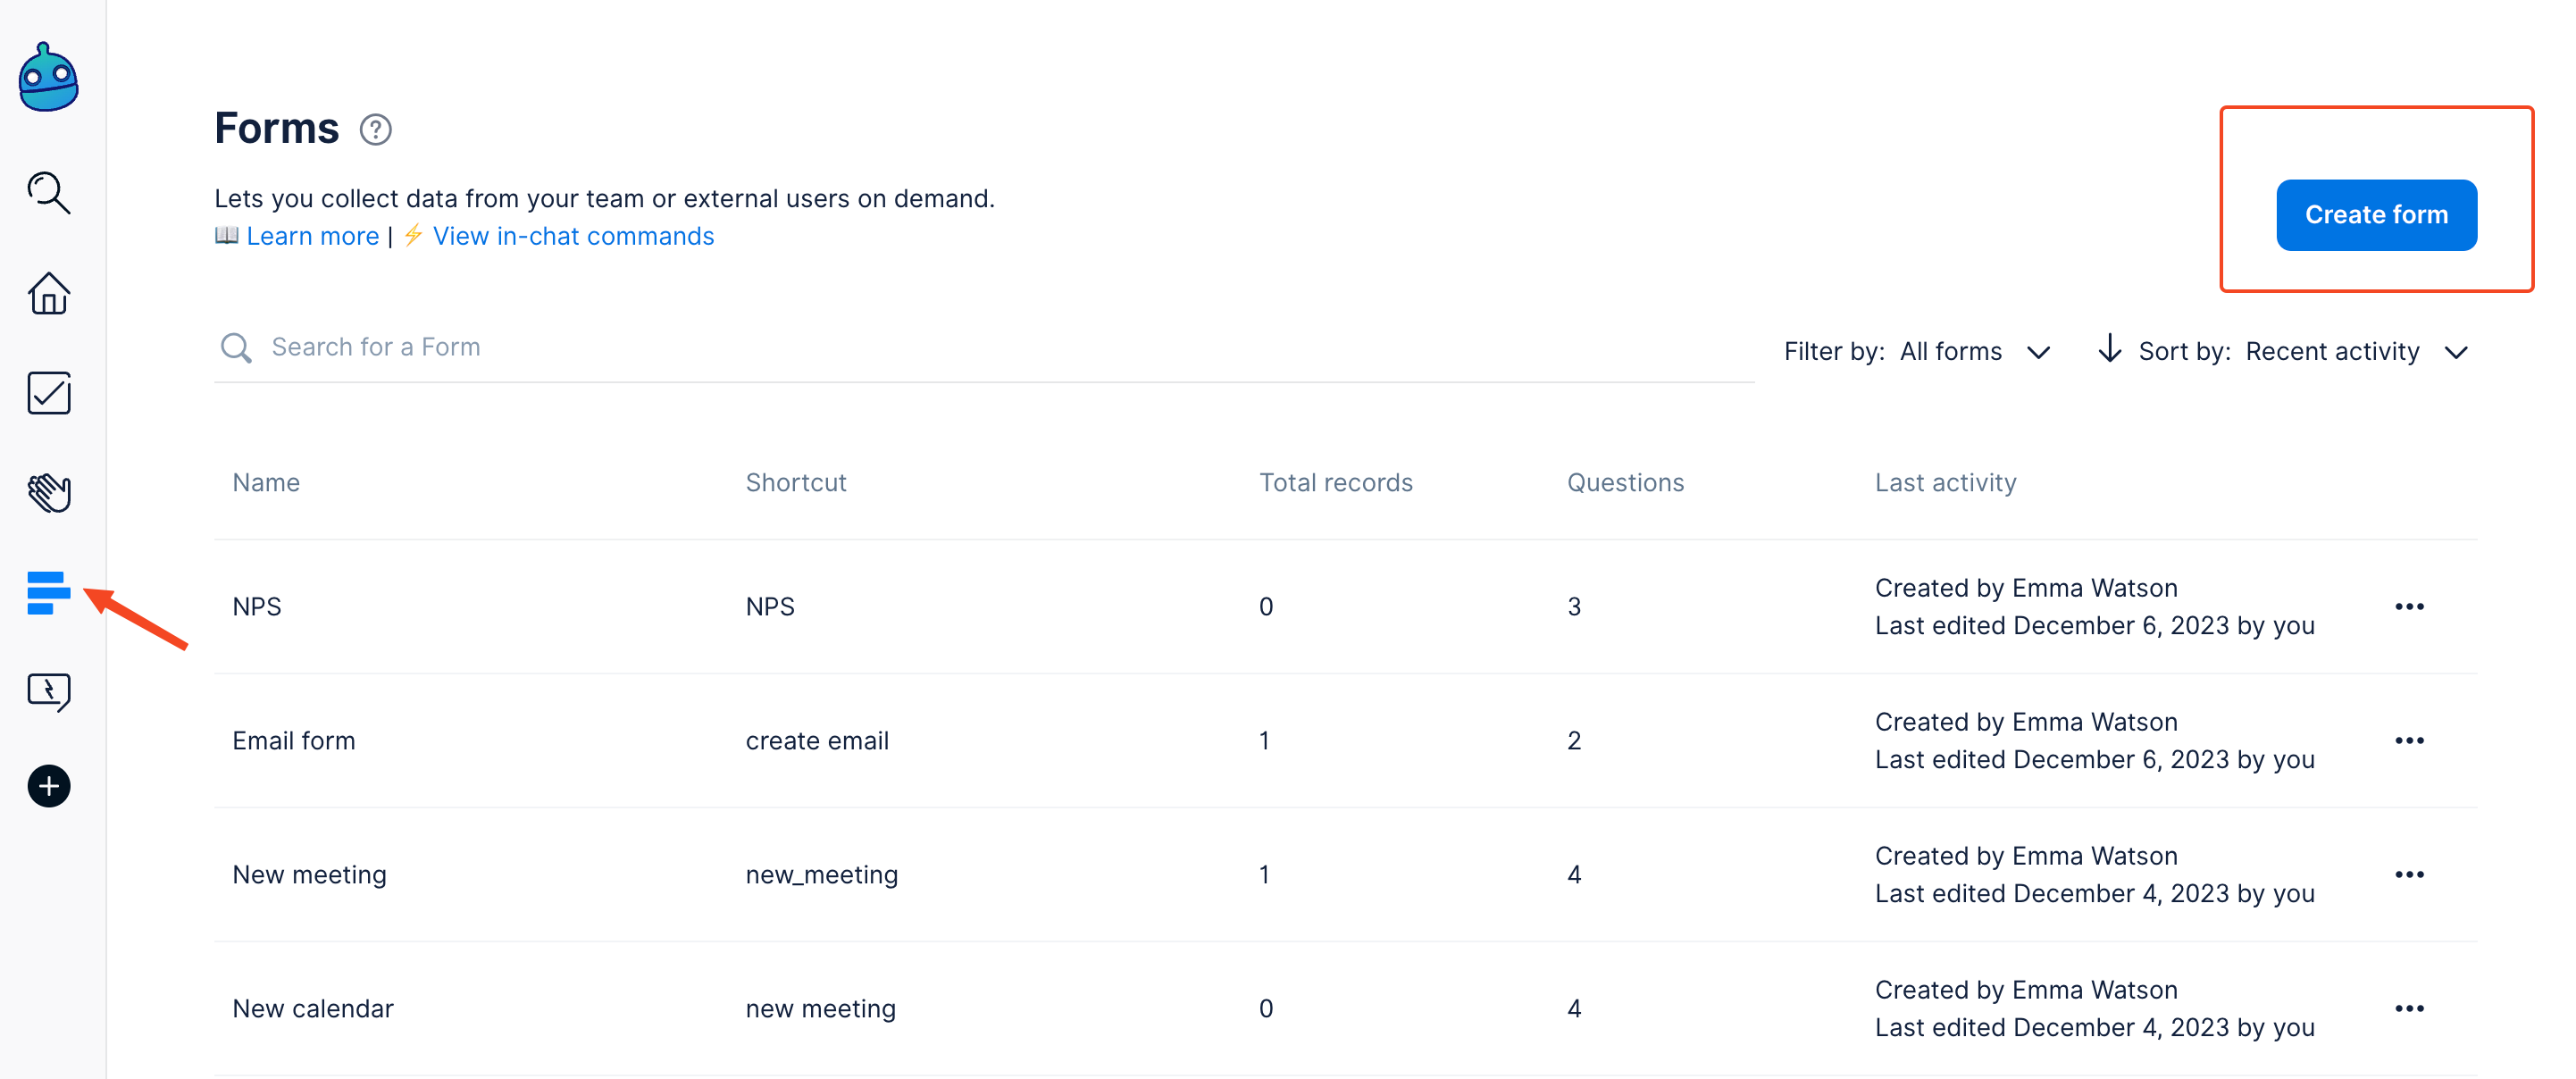Open the chat workflow icon in the sidebar
The width and height of the screenshot is (2576, 1079).
48,691
